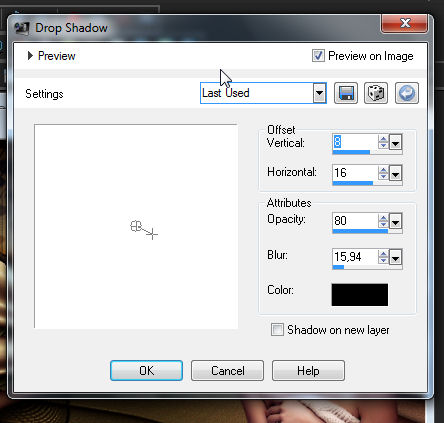Click the OK button
Image resolution: width=444 pixels, height=423 pixels.
click(x=146, y=370)
